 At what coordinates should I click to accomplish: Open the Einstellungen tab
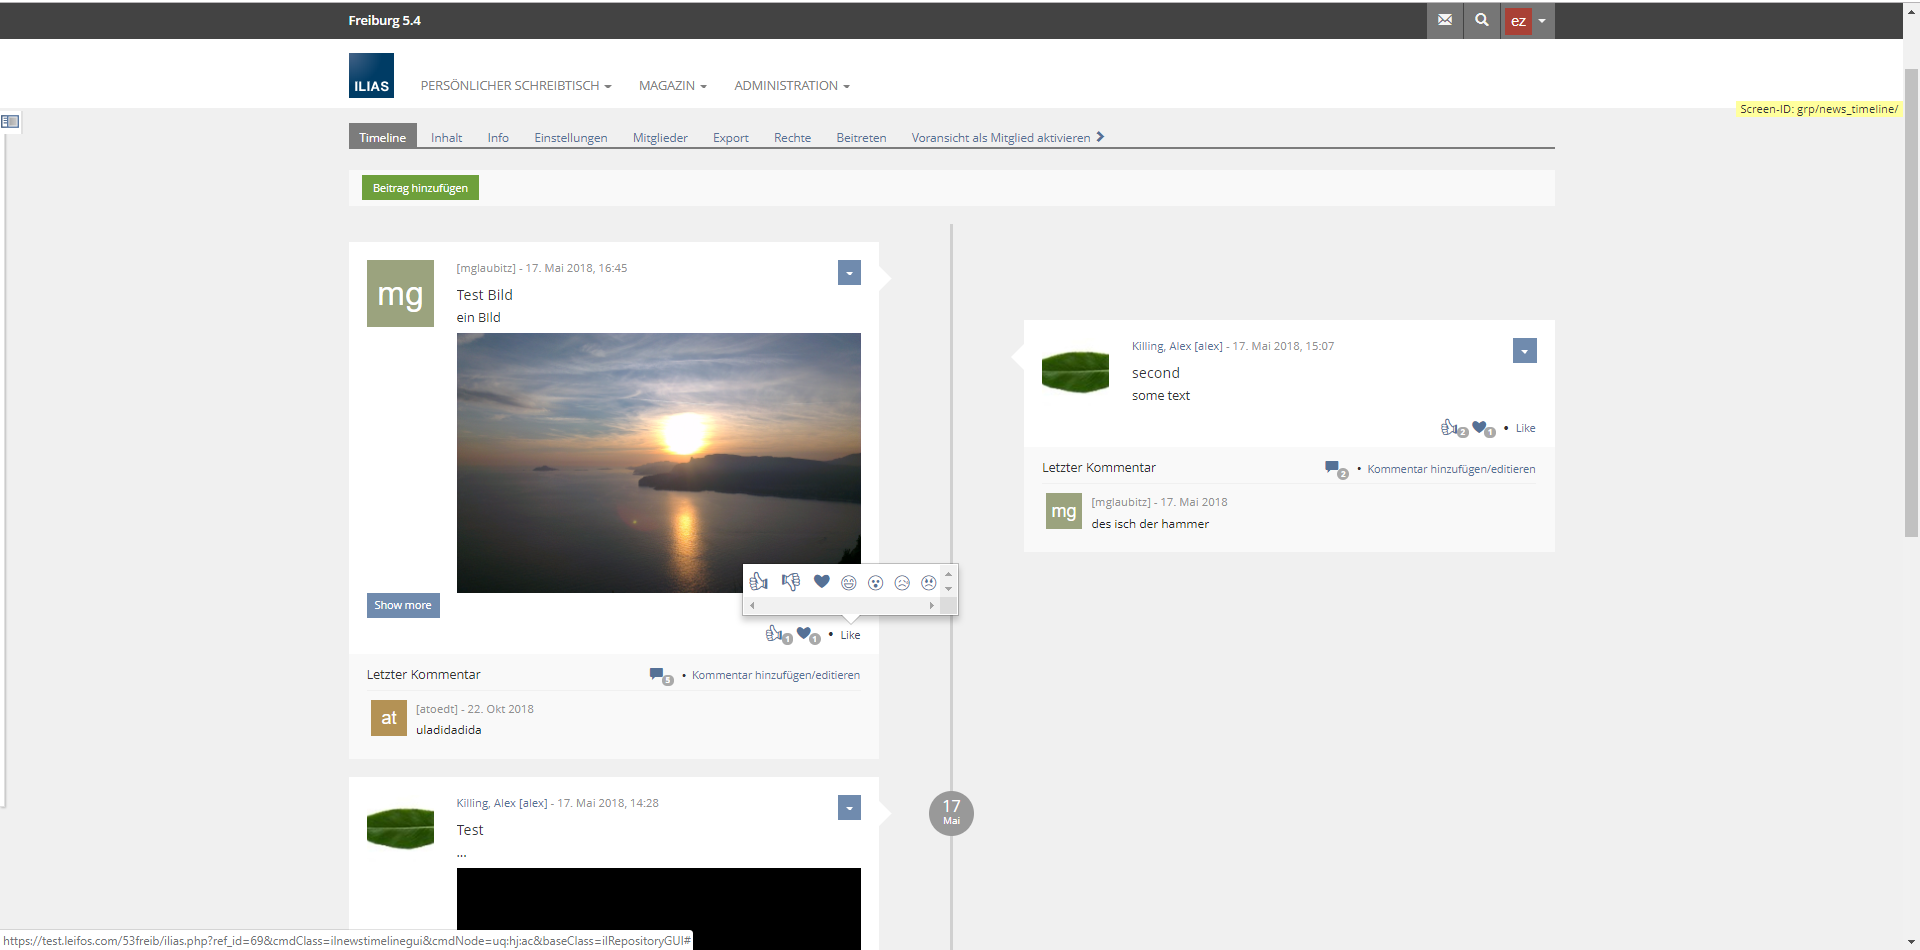(x=570, y=138)
